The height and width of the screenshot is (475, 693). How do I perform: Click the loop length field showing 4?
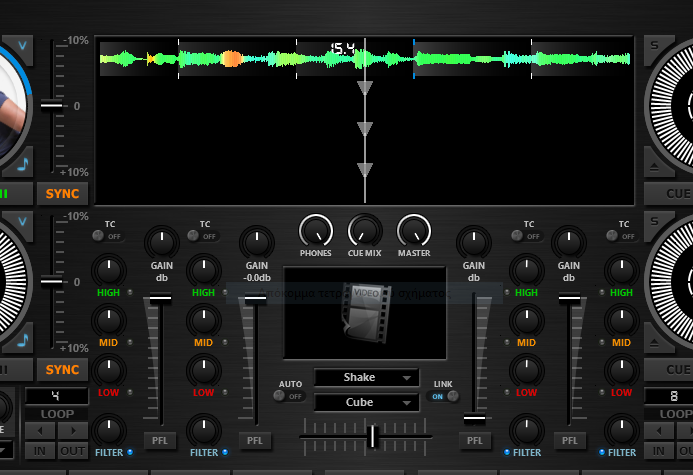pos(57,396)
